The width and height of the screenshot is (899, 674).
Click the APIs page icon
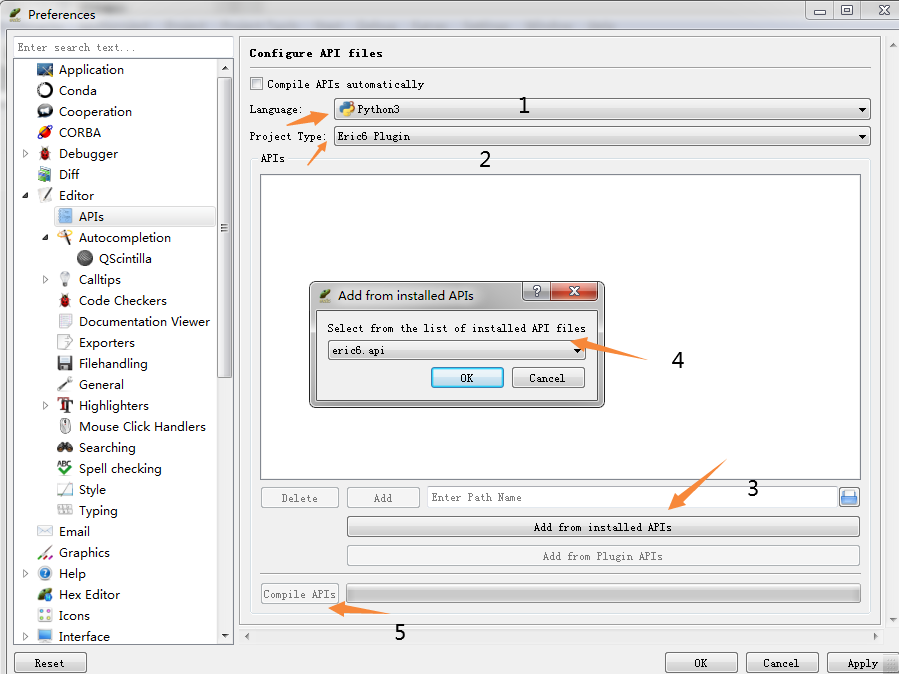click(x=65, y=217)
